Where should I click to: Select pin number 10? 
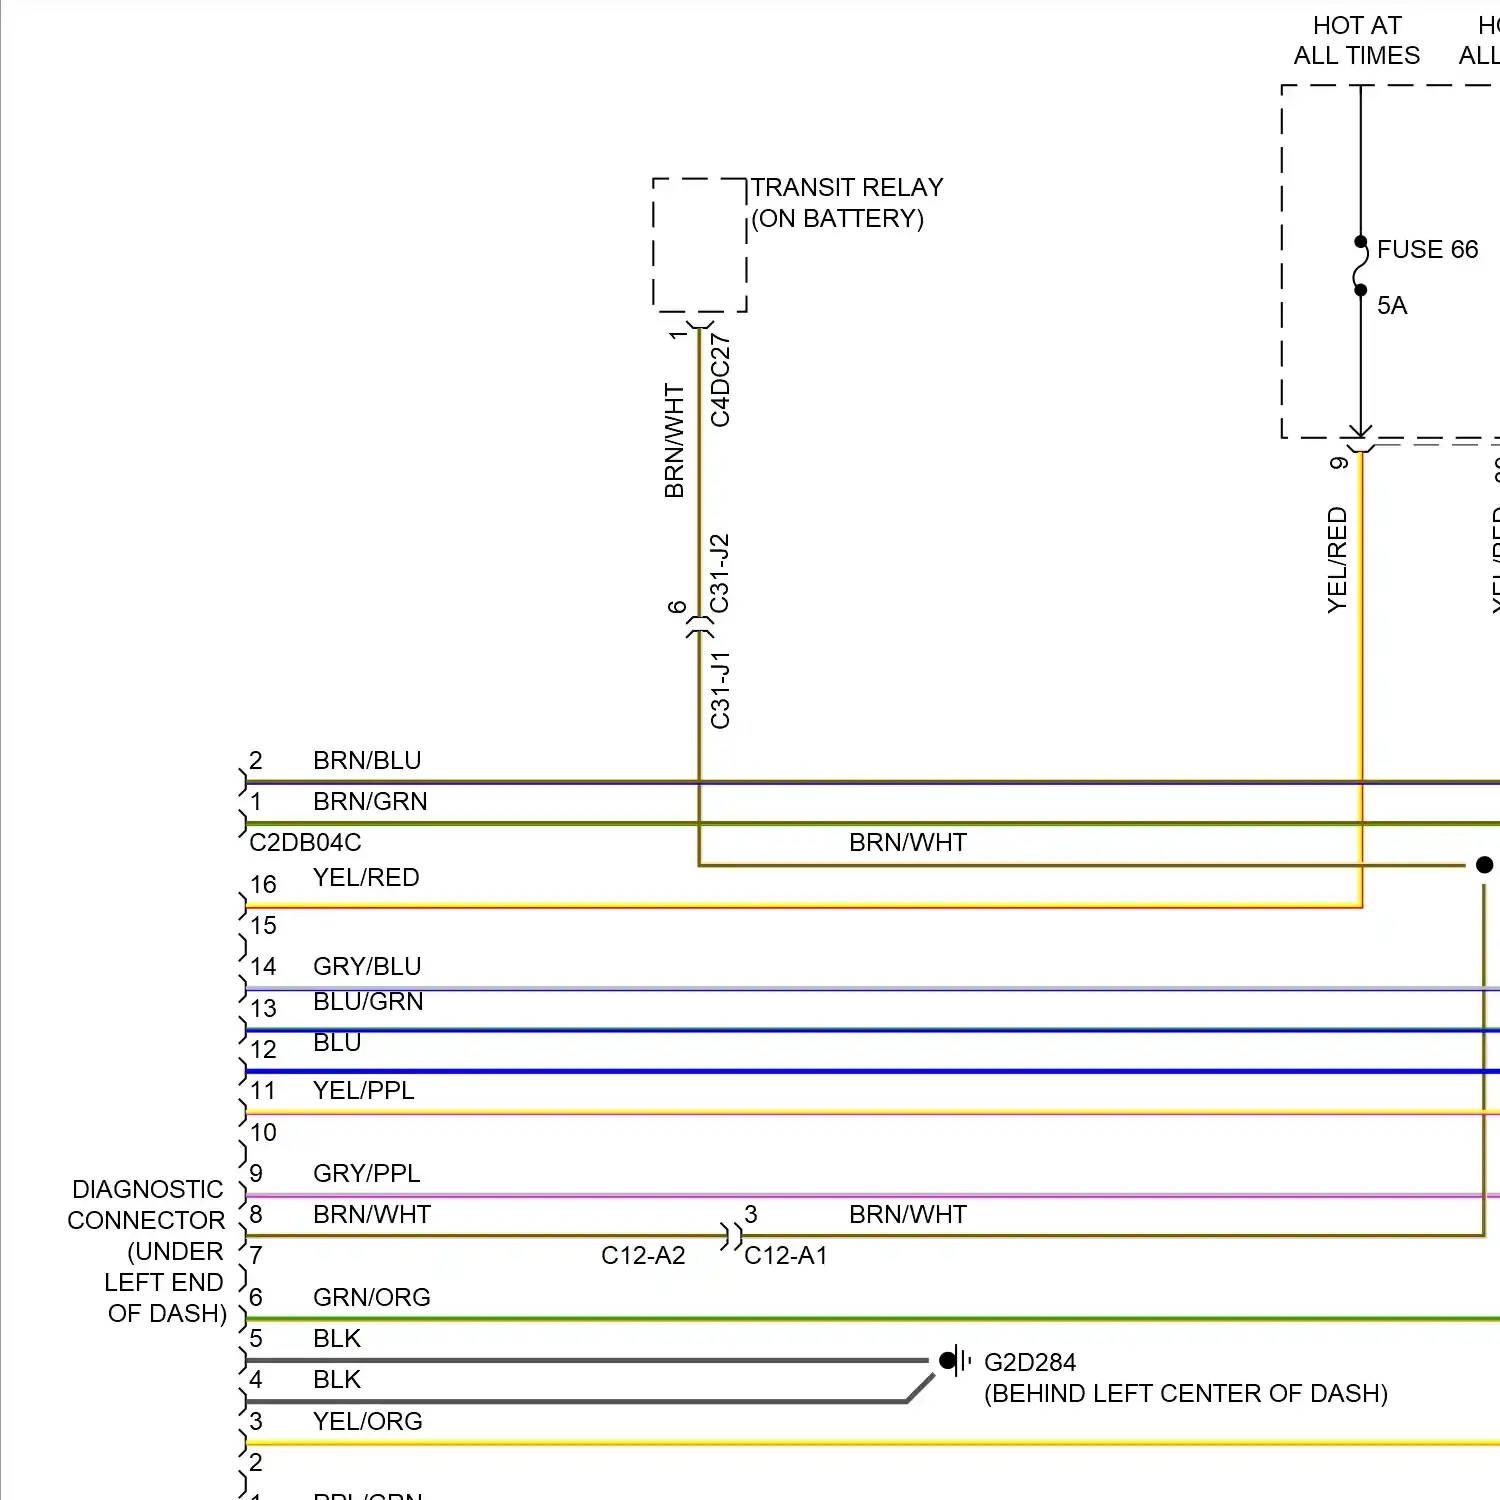(x=263, y=1133)
